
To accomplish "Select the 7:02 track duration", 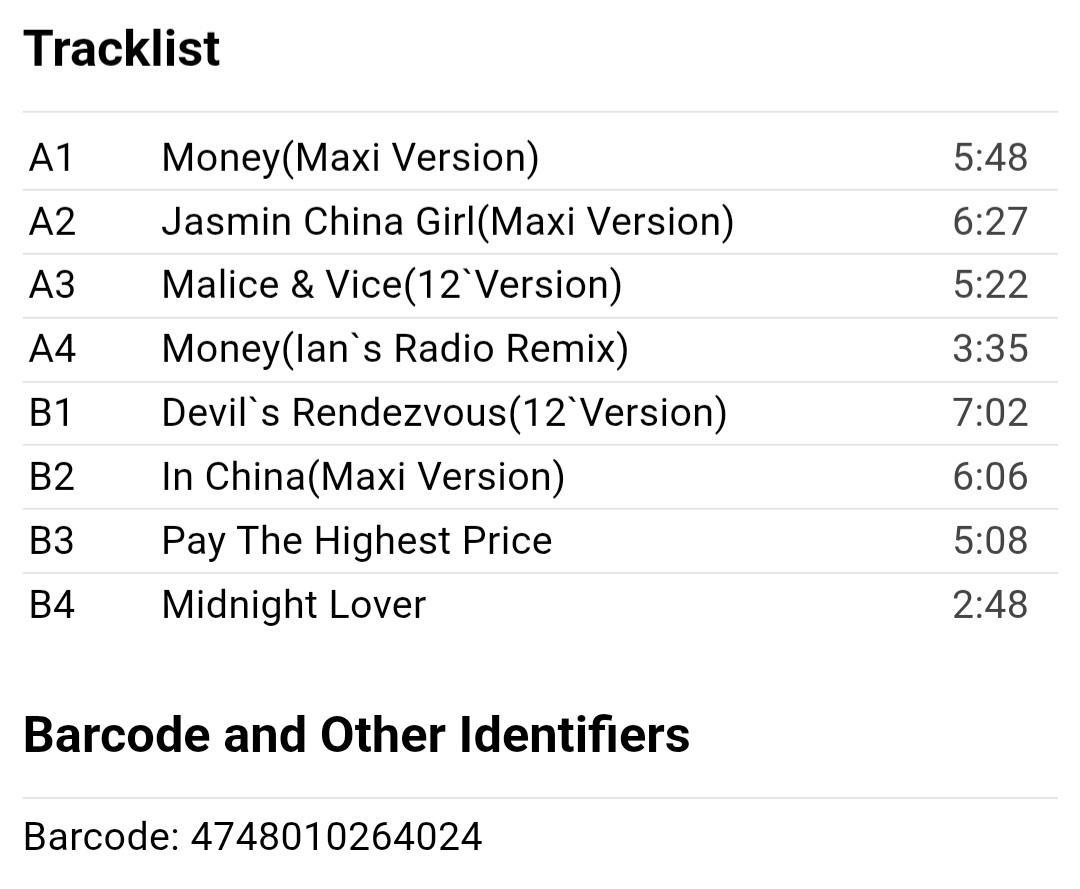I will pyautogui.click(x=990, y=413).
